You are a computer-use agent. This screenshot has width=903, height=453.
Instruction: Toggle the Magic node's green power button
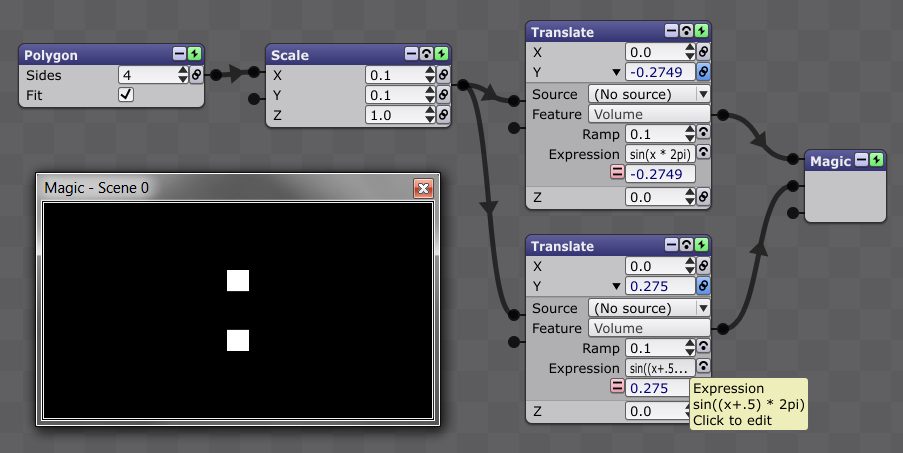tap(877, 160)
